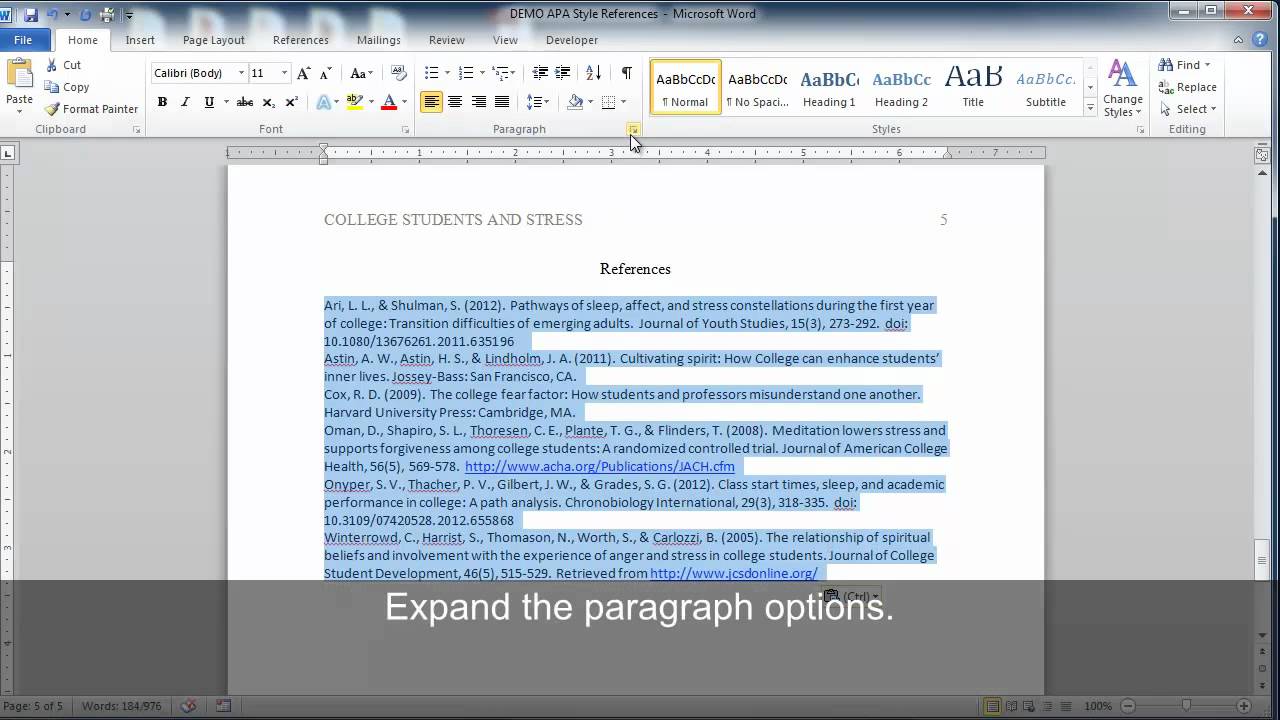
Task: Expand the Font dialog launcher
Action: (x=405, y=130)
